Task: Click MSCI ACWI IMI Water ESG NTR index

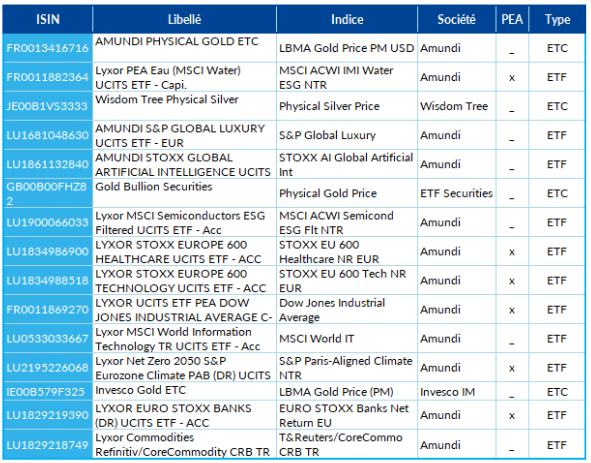Action: click(x=336, y=78)
